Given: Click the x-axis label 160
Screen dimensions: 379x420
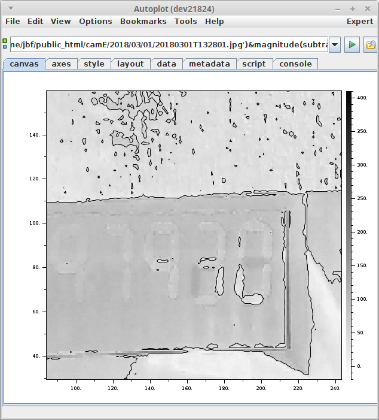Looking at the screenshot, I should pyautogui.click(x=187, y=388).
